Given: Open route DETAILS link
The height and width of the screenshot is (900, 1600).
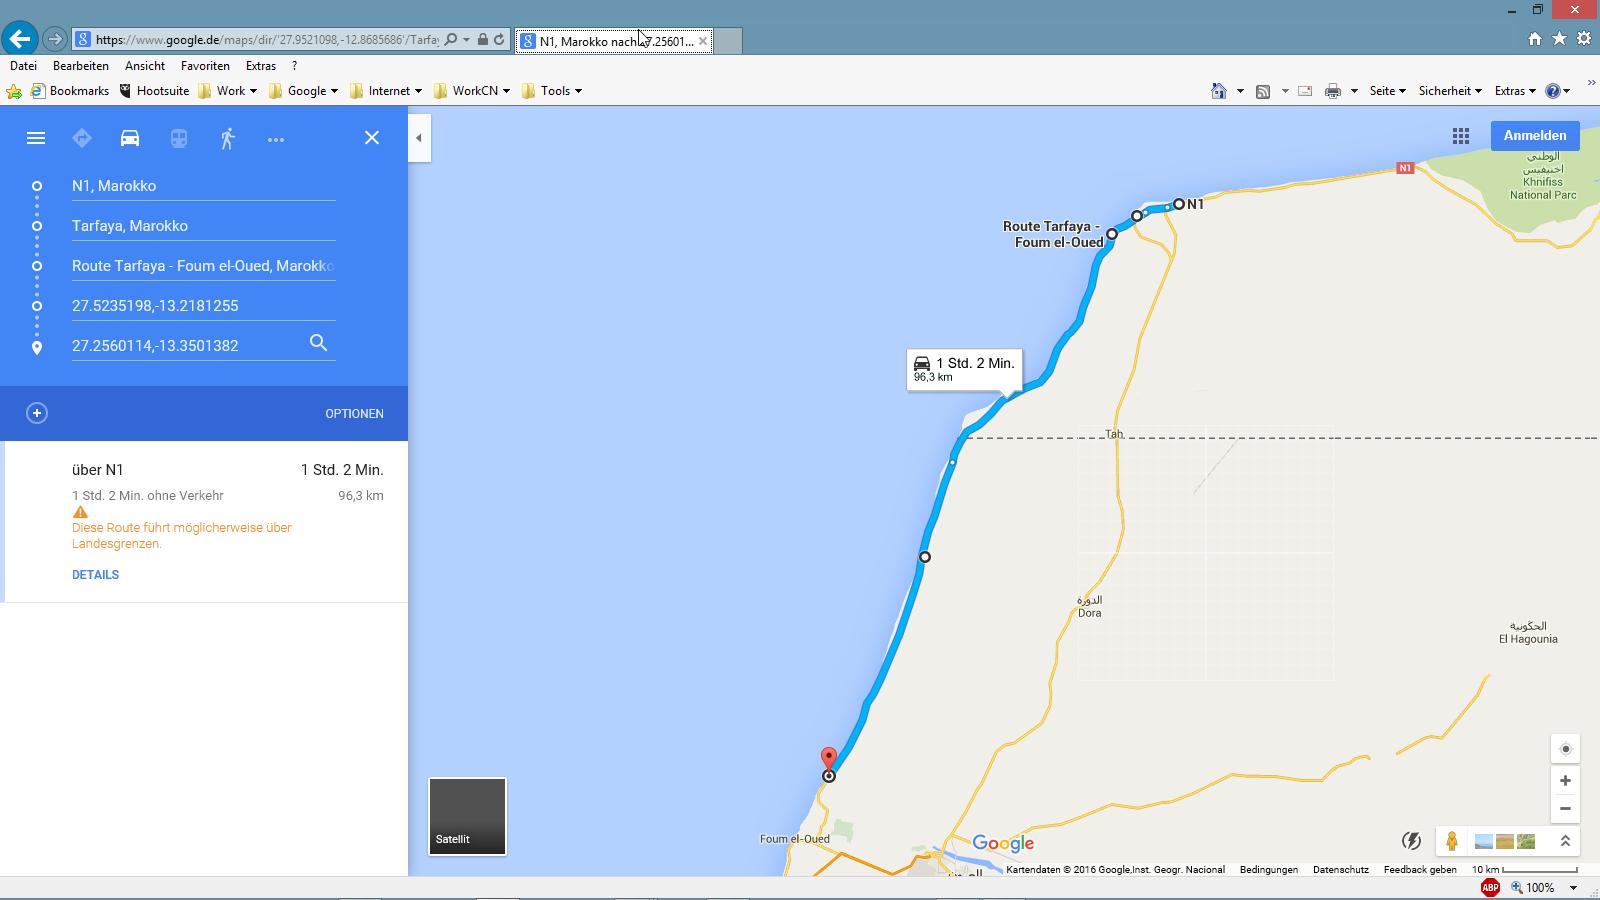Looking at the screenshot, I should pyautogui.click(x=95, y=575).
